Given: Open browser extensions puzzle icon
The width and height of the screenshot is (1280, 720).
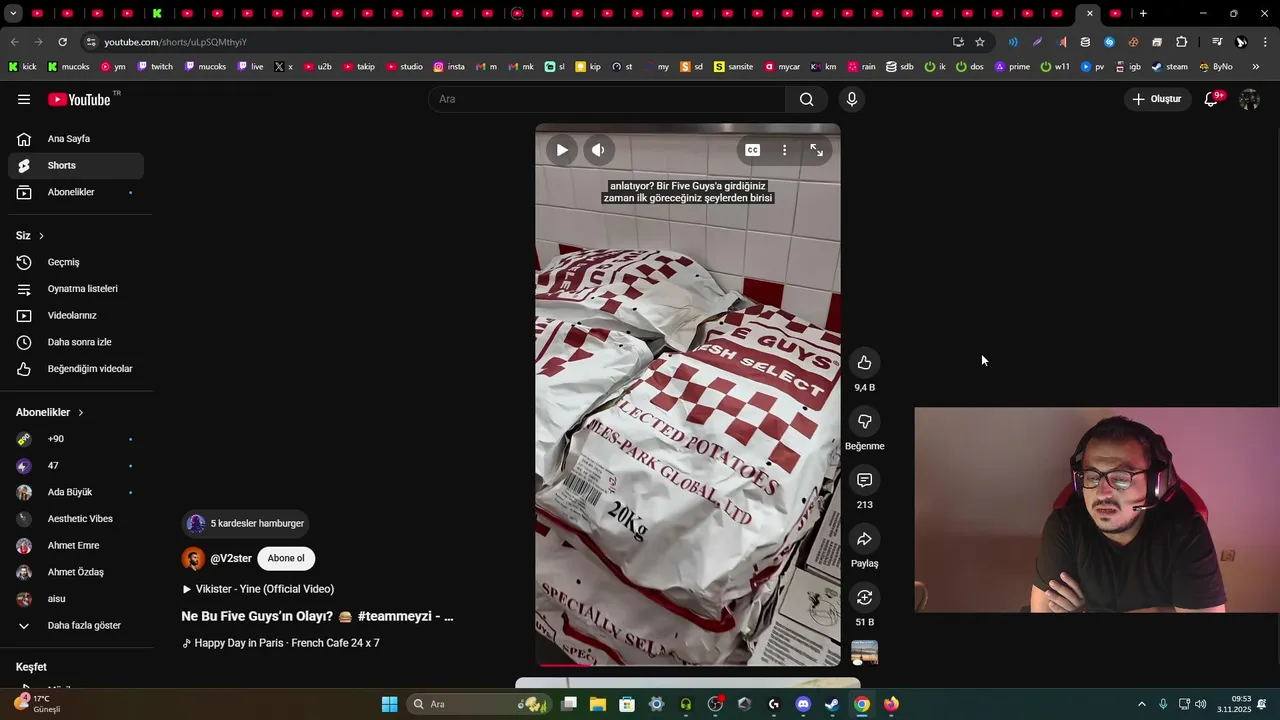Looking at the screenshot, I should pyautogui.click(x=1181, y=42).
